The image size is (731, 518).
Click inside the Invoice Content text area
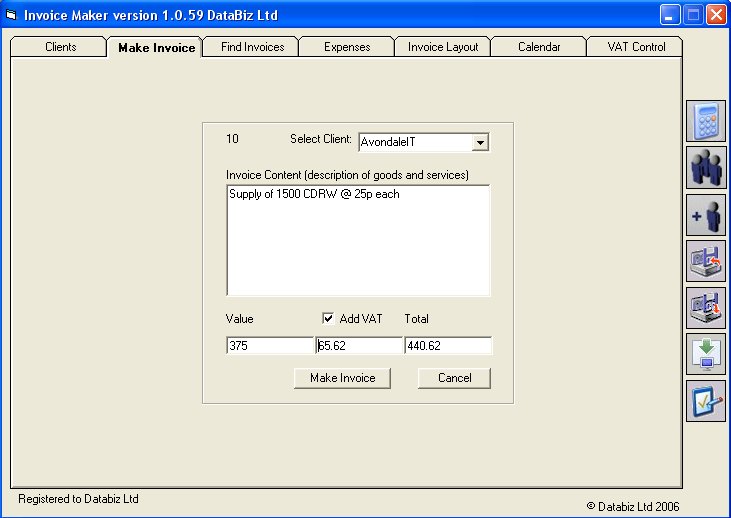(x=358, y=240)
